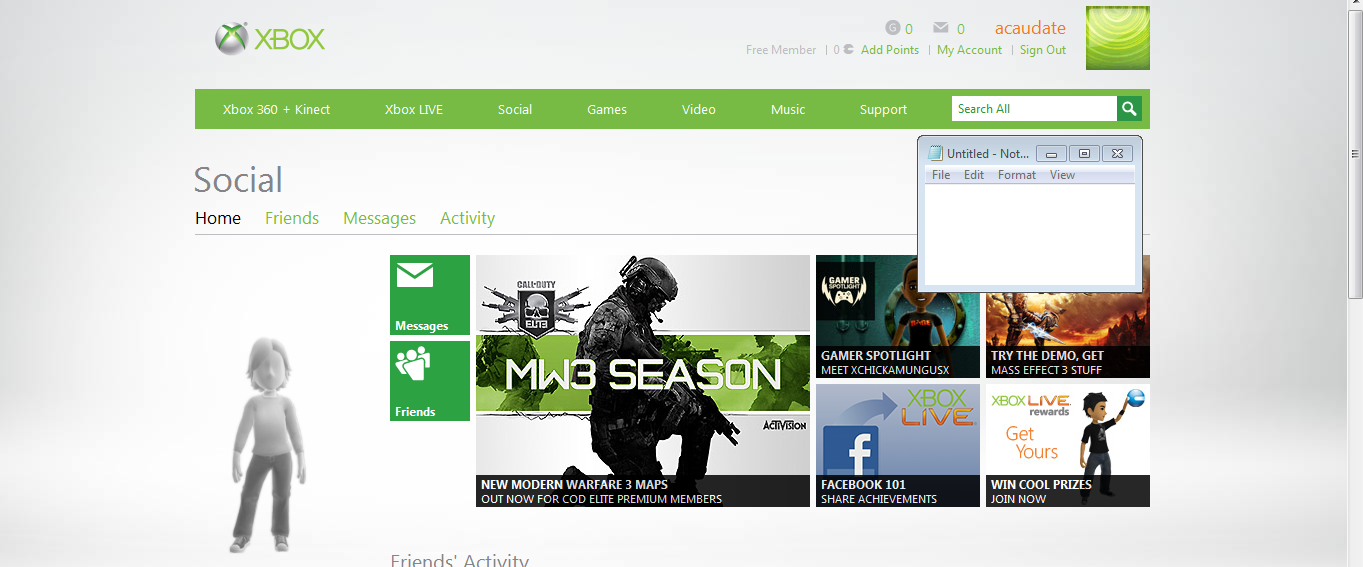This screenshot has width=1363, height=567.
Task: Open the Friends people tile
Action: coord(430,381)
